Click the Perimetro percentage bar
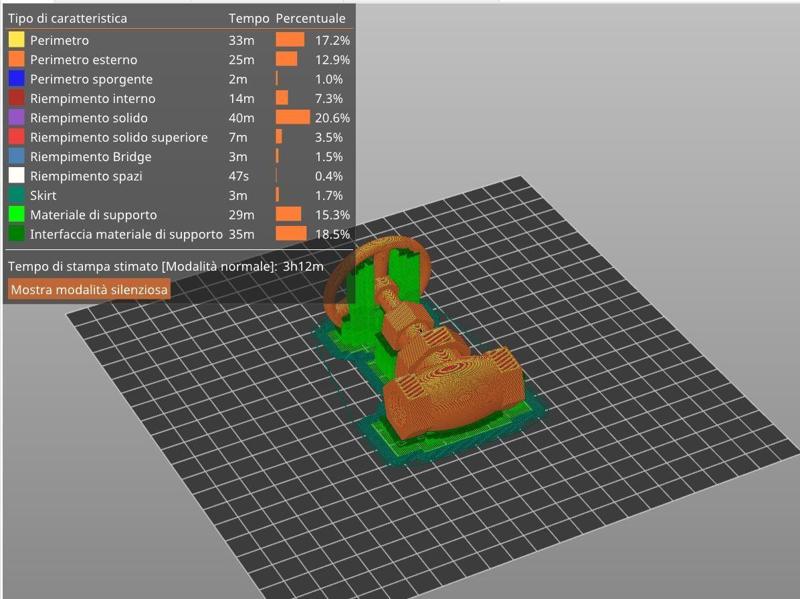Viewport: 800px width, 599px height. click(x=290, y=40)
